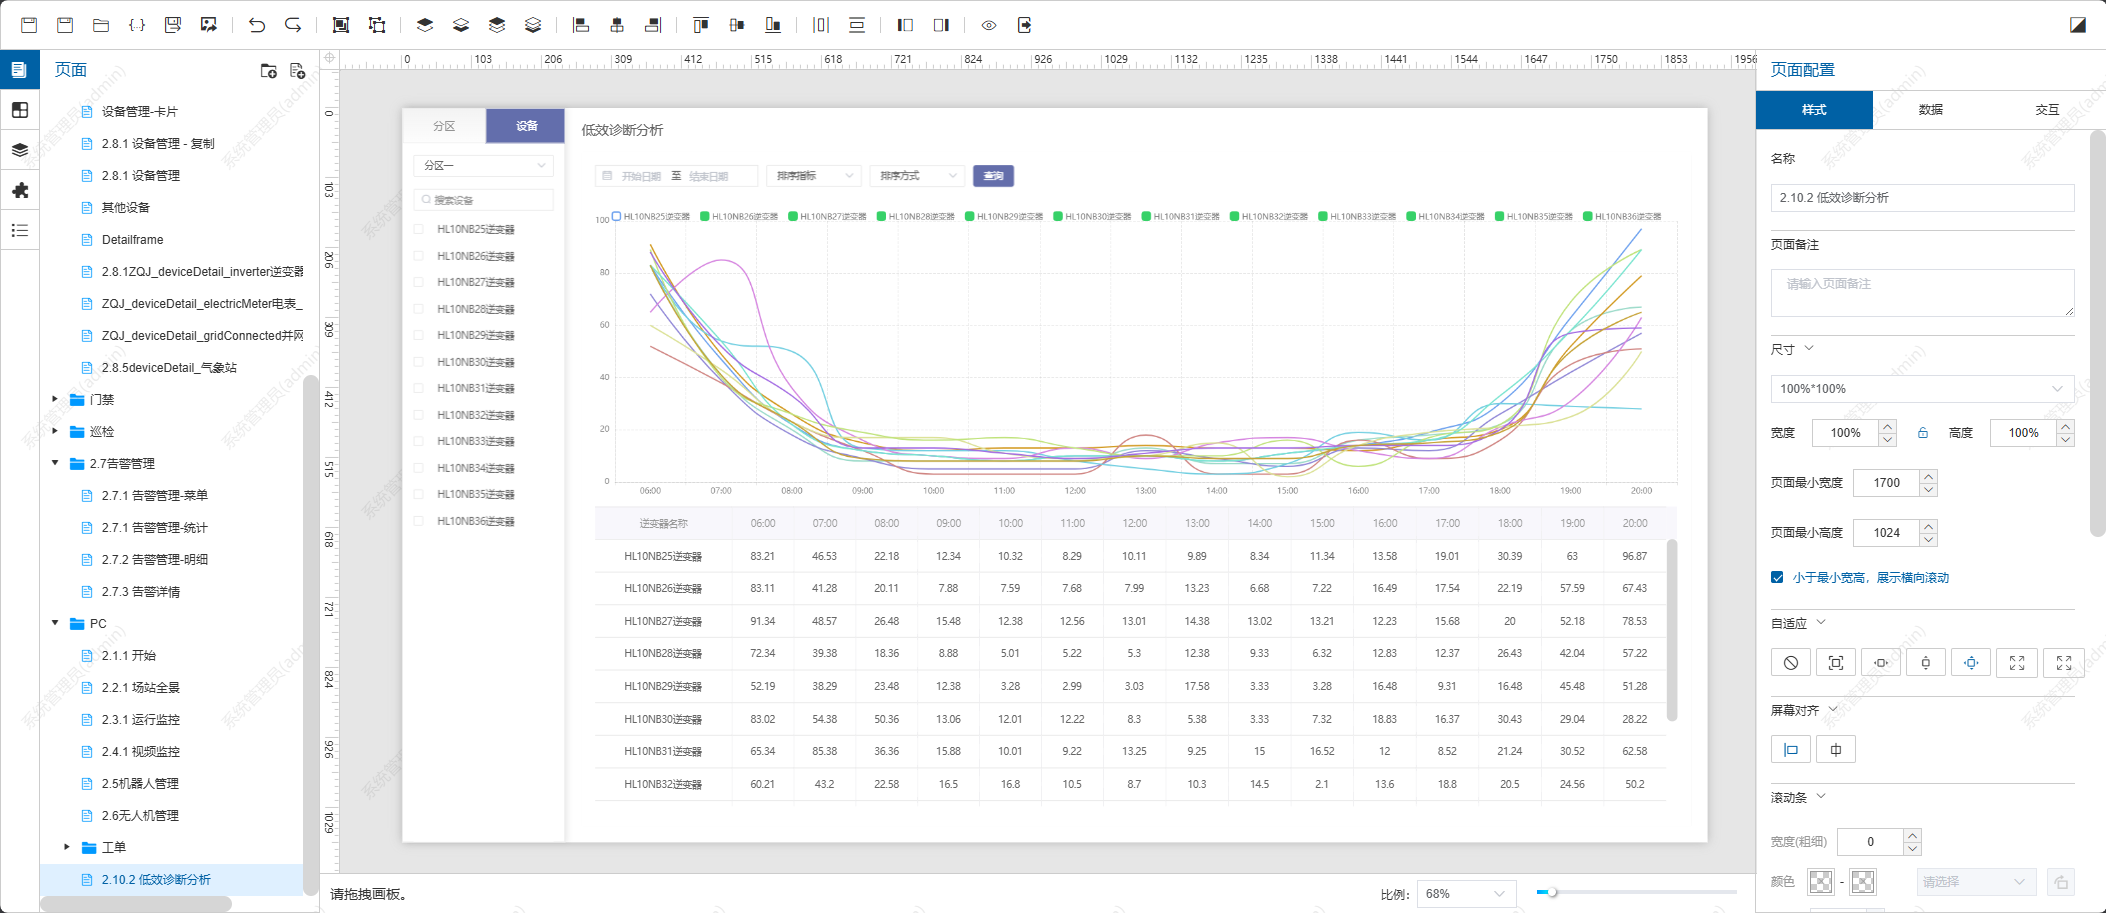The height and width of the screenshot is (913, 2106).
Task: Switch to the 样式 tab
Action: pos(1814,110)
